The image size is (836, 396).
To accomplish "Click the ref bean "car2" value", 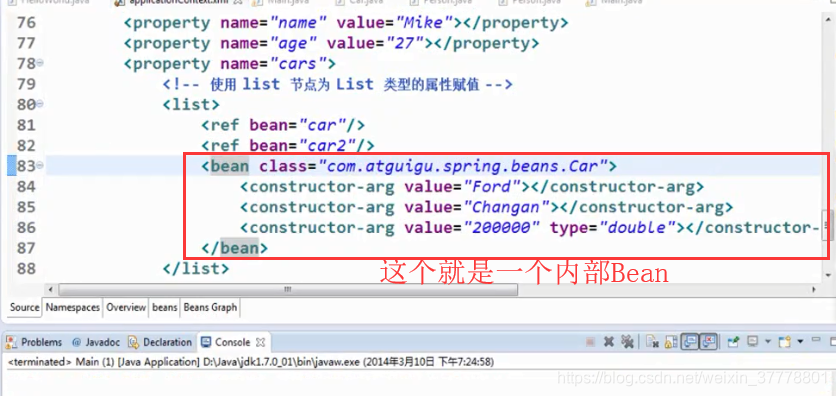I will (x=327, y=146).
